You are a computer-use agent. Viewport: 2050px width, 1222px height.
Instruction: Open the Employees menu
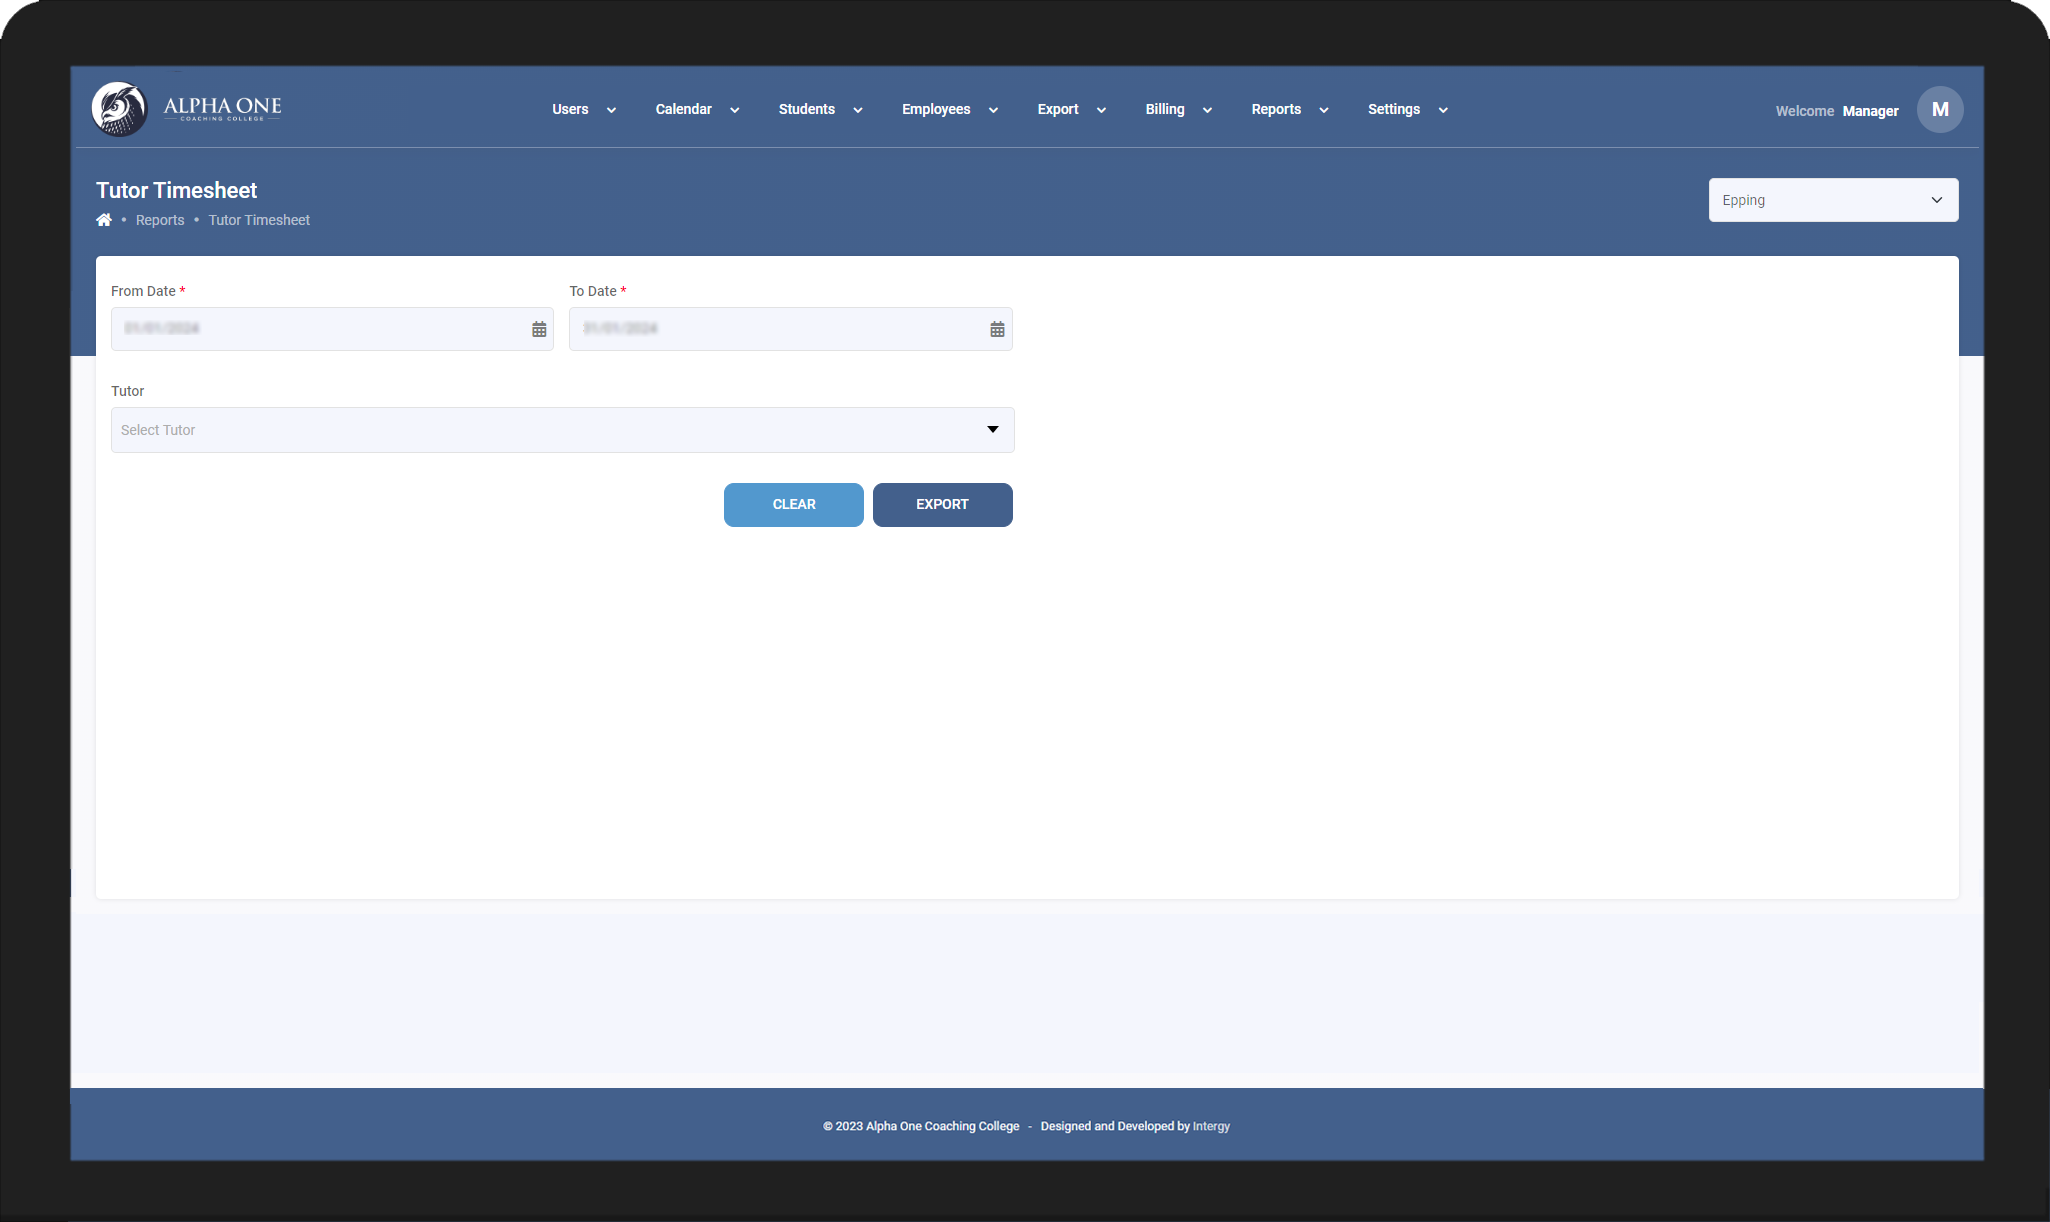tap(936, 109)
